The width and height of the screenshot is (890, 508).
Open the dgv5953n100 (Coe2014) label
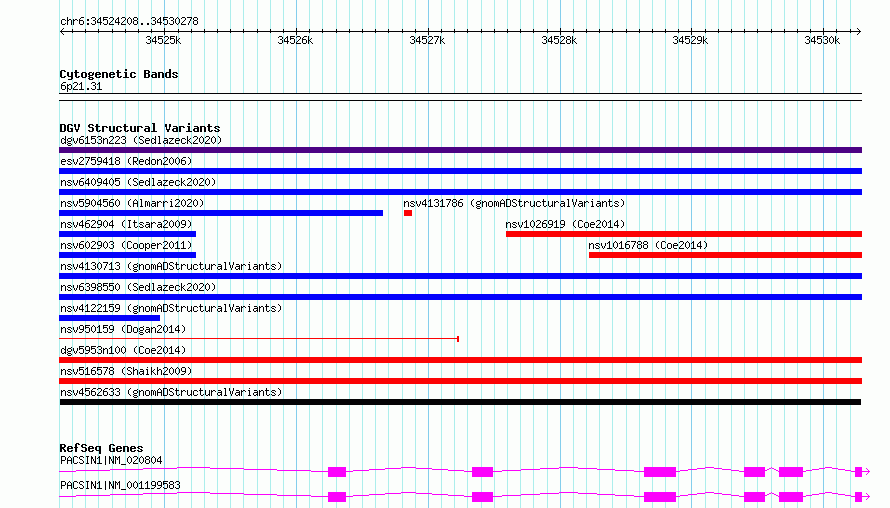(123, 350)
